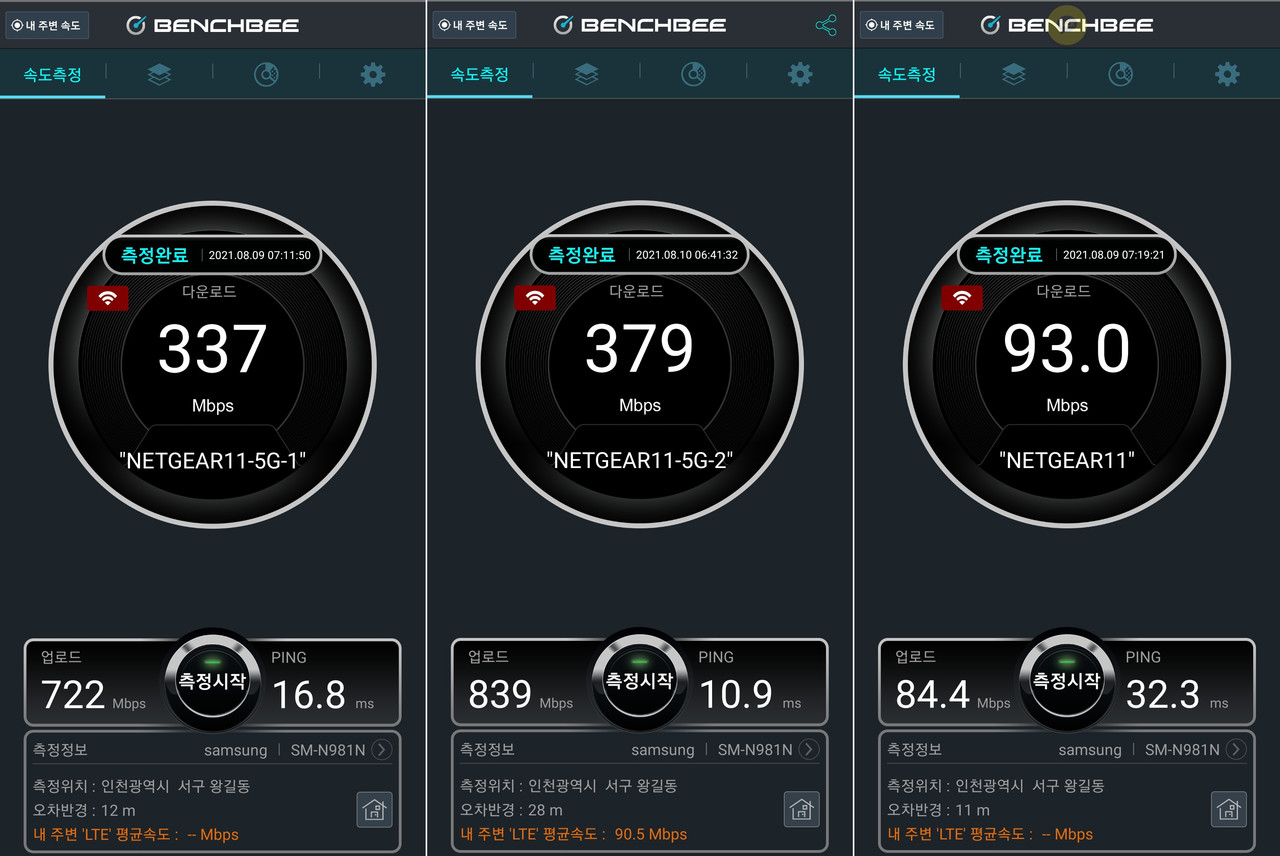This screenshot has width=1280, height=856.
Task: Tap the BENCHBEE logo above the 379 Mbps result
Action: coord(640,25)
